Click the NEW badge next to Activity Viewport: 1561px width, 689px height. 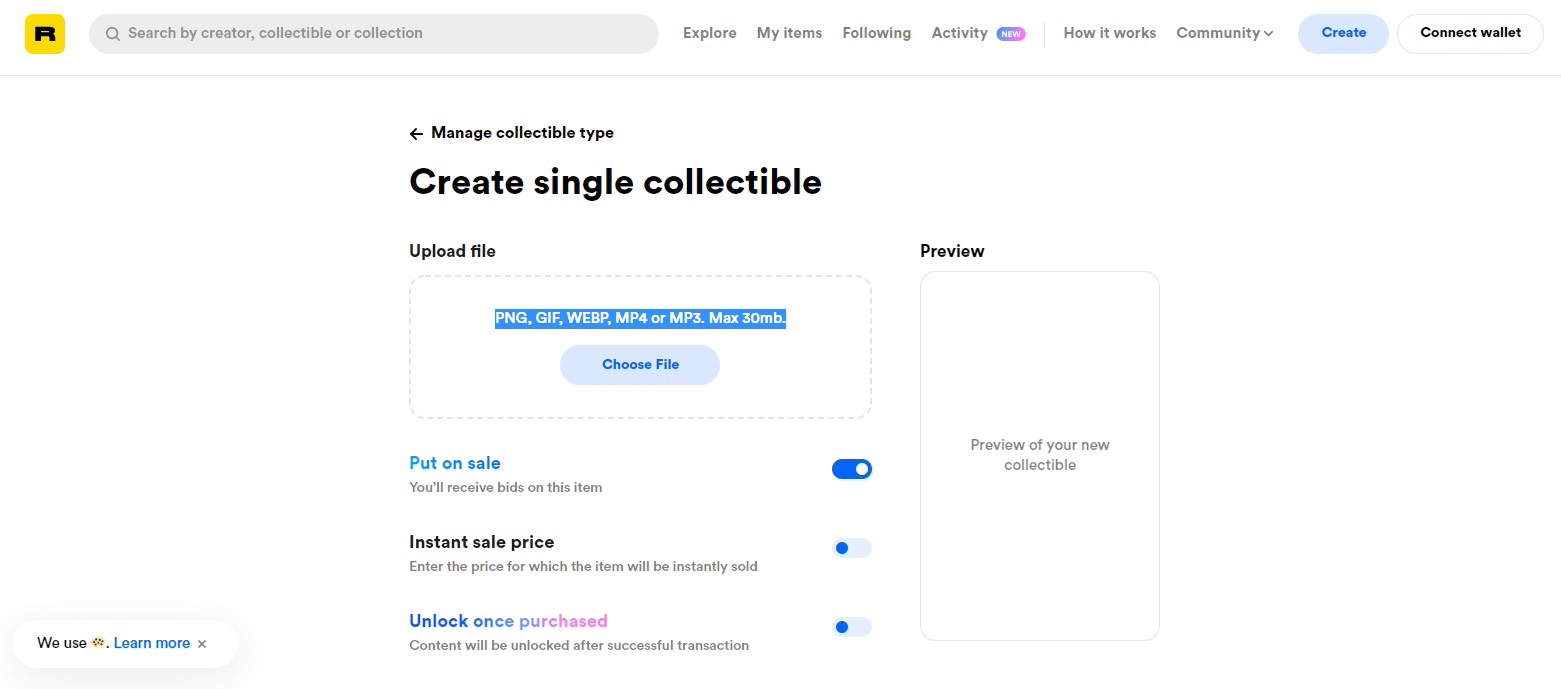pyautogui.click(x=1011, y=34)
